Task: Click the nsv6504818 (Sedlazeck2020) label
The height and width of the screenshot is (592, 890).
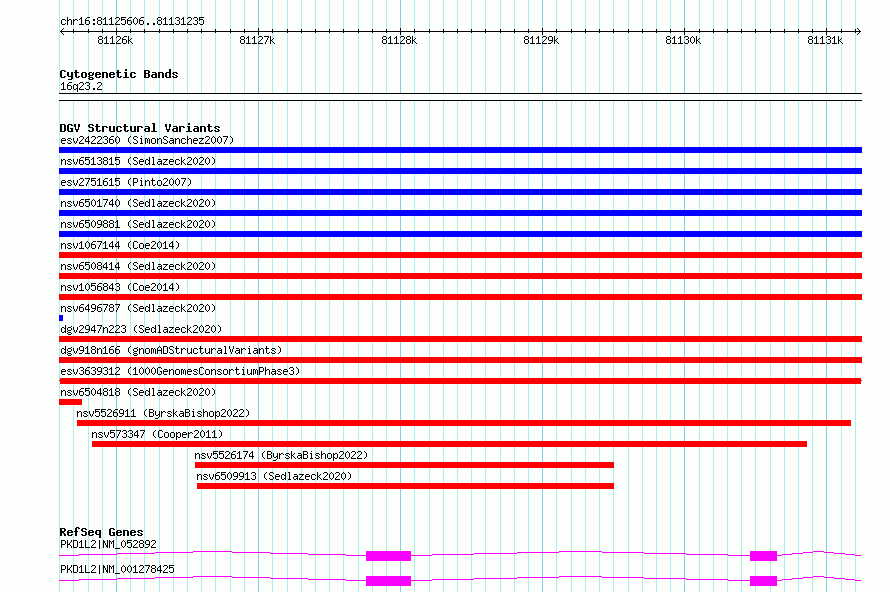Action: click(138, 392)
